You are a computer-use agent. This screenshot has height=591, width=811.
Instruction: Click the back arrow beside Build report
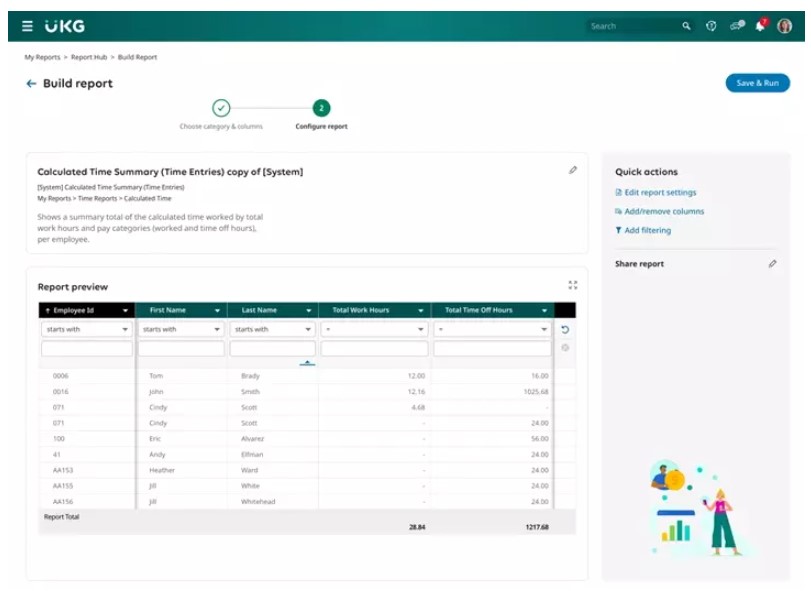(x=31, y=84)
